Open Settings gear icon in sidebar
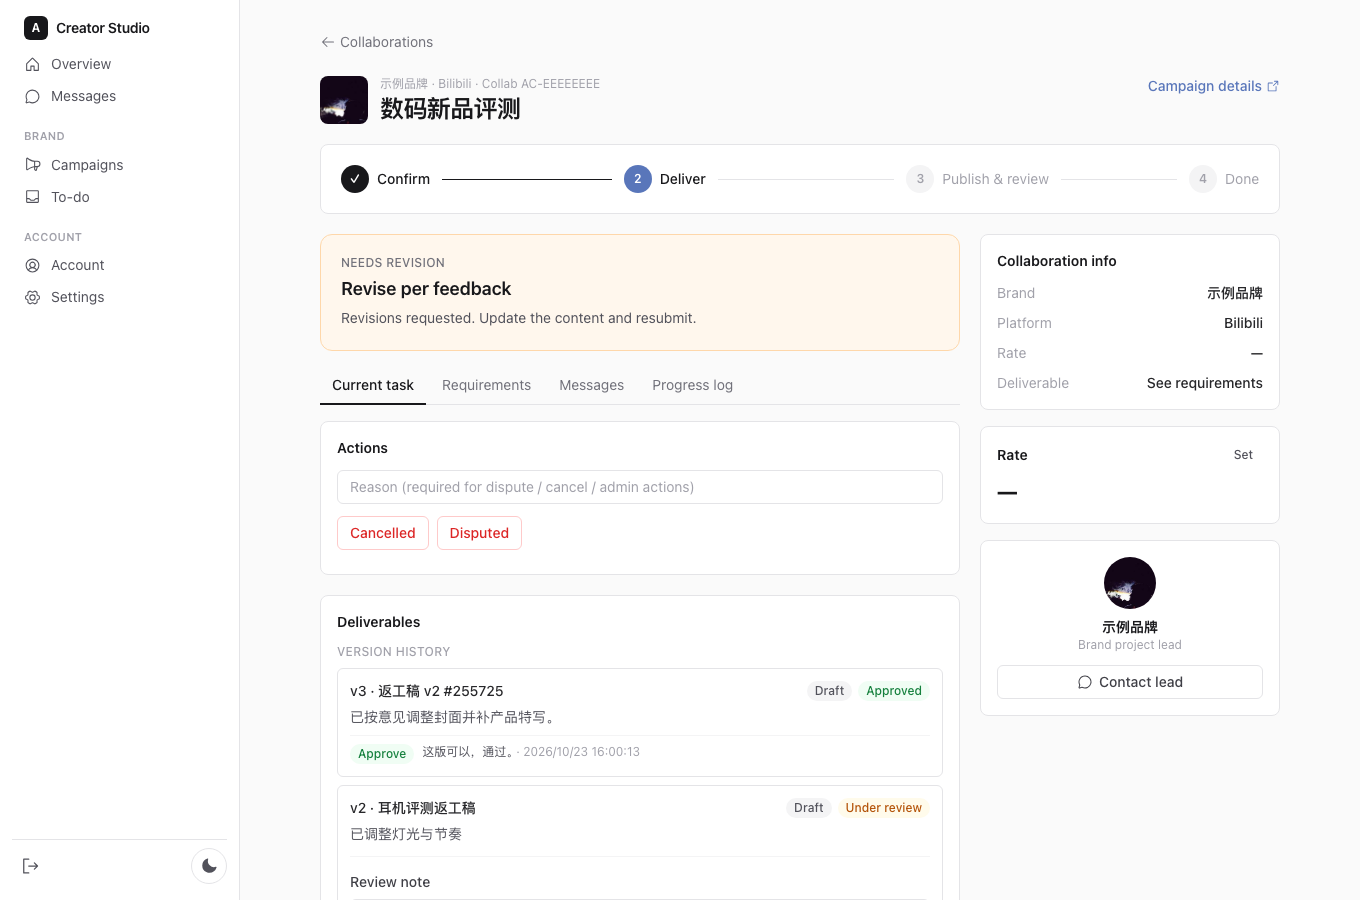The width and height of the screenshot is (1360, 900). coord(32,297)
